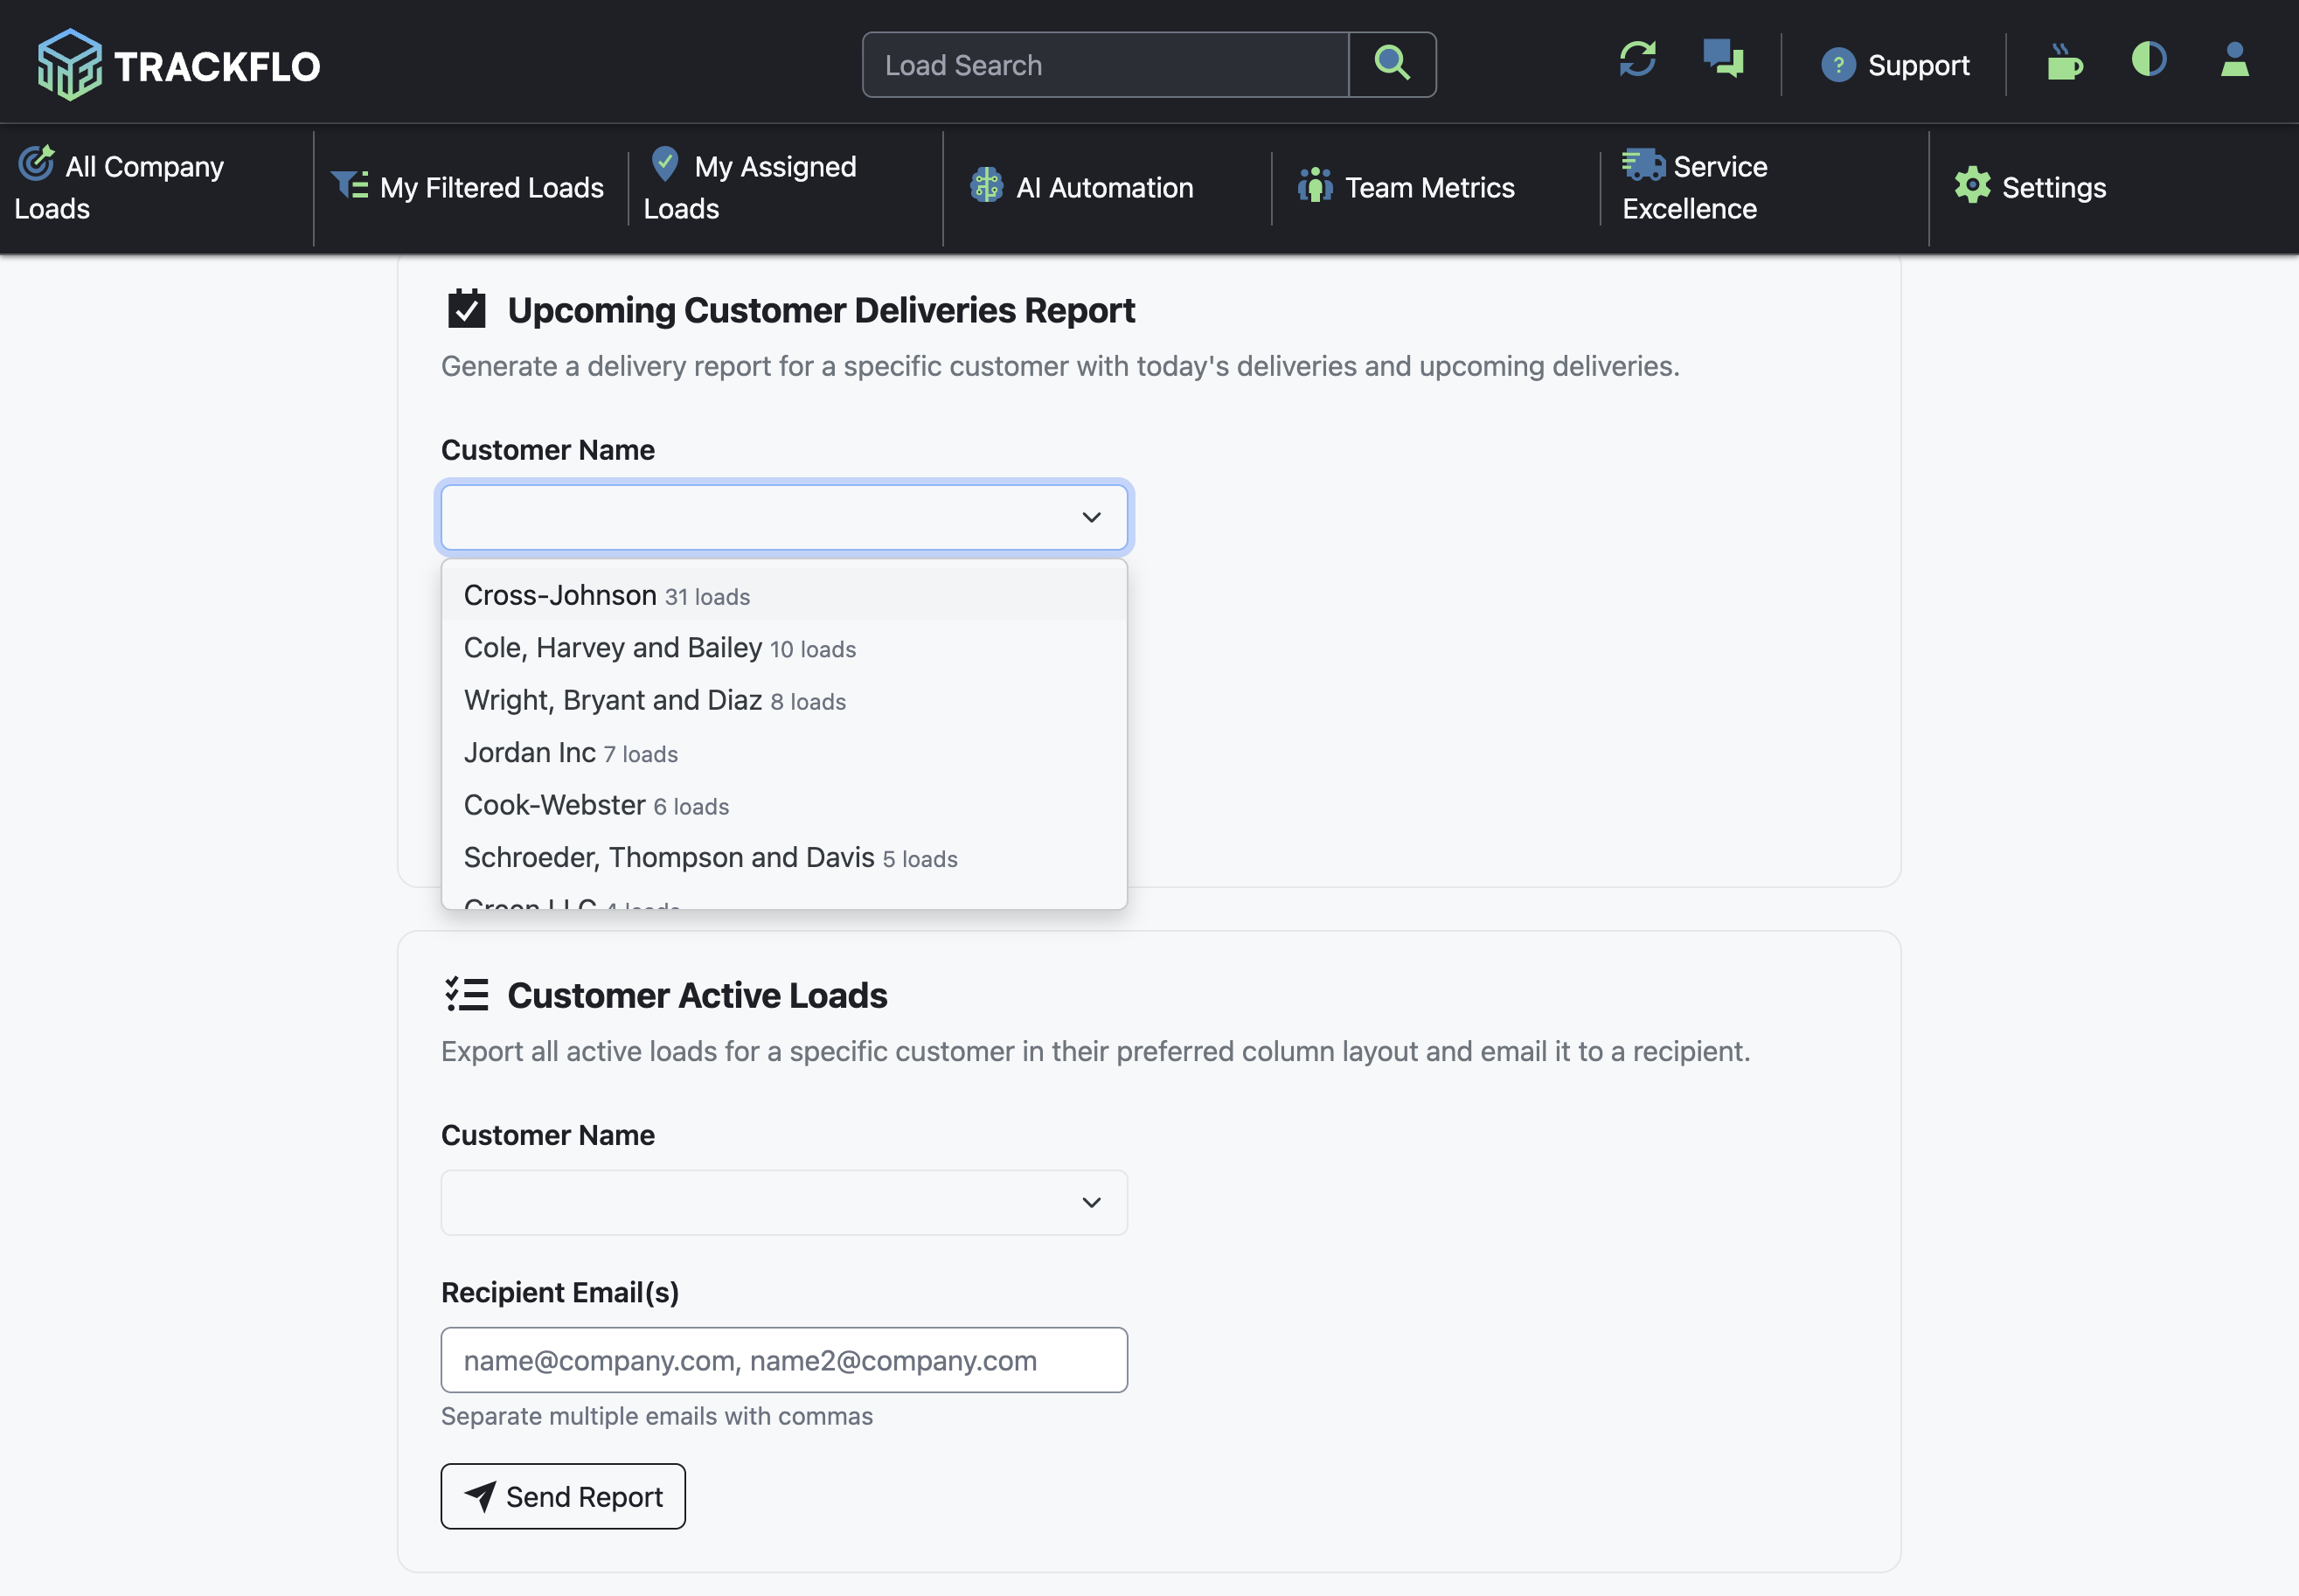The image size is (2299, 1596).
Task: Click the Support link text
Action: [1918, 66]
